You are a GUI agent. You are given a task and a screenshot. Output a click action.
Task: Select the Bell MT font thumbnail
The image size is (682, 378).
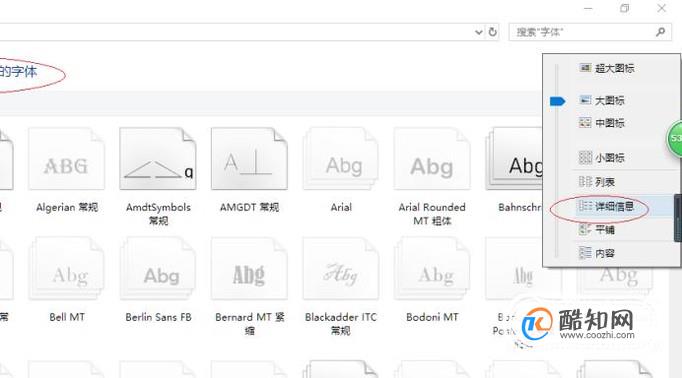(x=67, y=268)
